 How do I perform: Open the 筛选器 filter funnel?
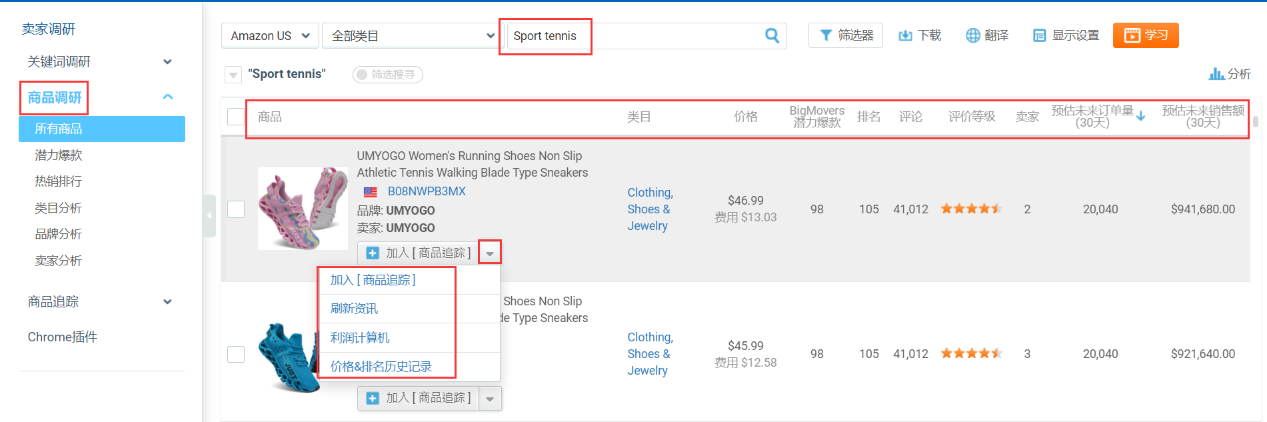[845, 35]
